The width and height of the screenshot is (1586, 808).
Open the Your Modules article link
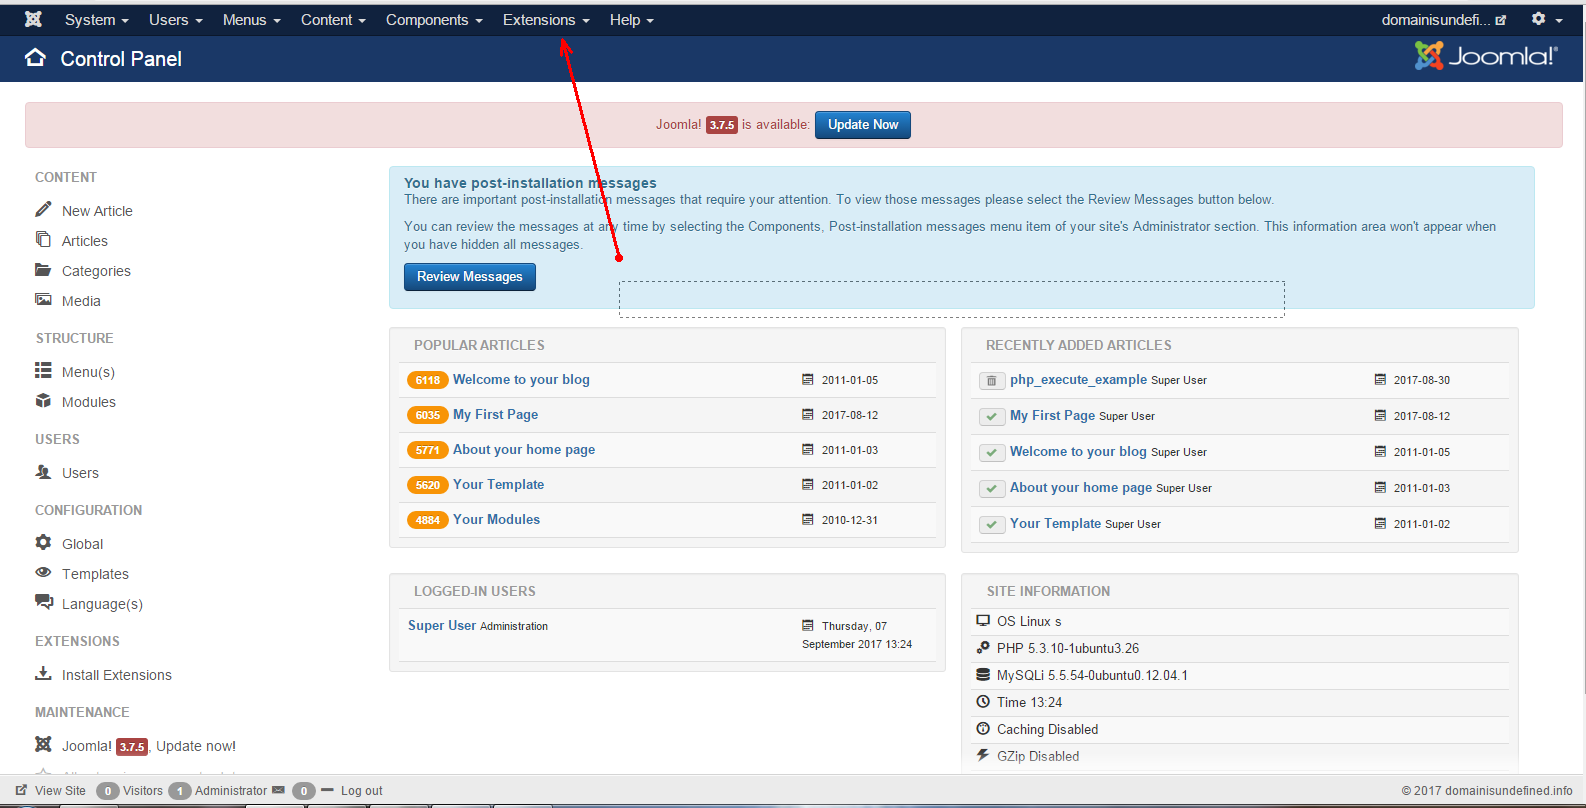pyautogui.click(x=496, y=519)
